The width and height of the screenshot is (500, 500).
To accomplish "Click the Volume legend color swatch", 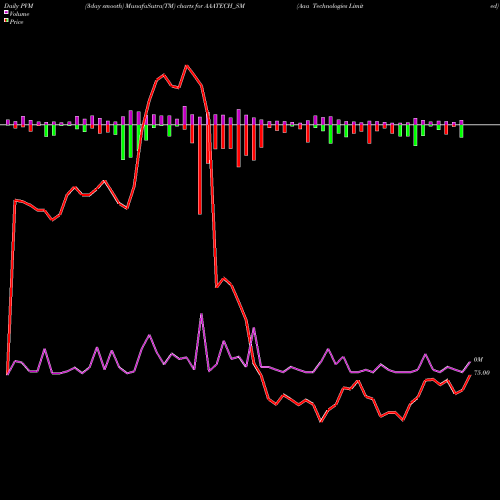I will click(6, 12).
